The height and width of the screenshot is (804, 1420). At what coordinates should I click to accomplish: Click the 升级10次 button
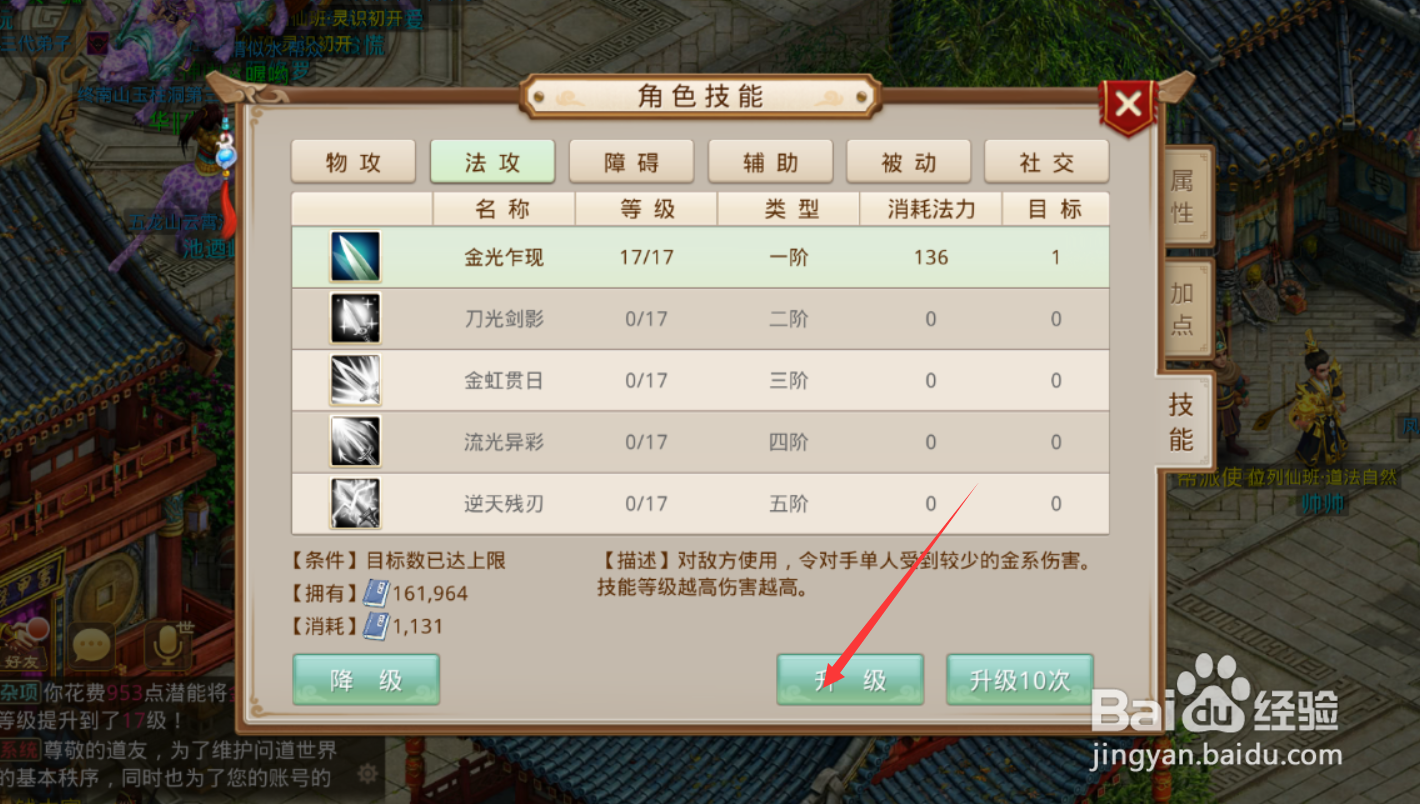tap(1020, 680)
